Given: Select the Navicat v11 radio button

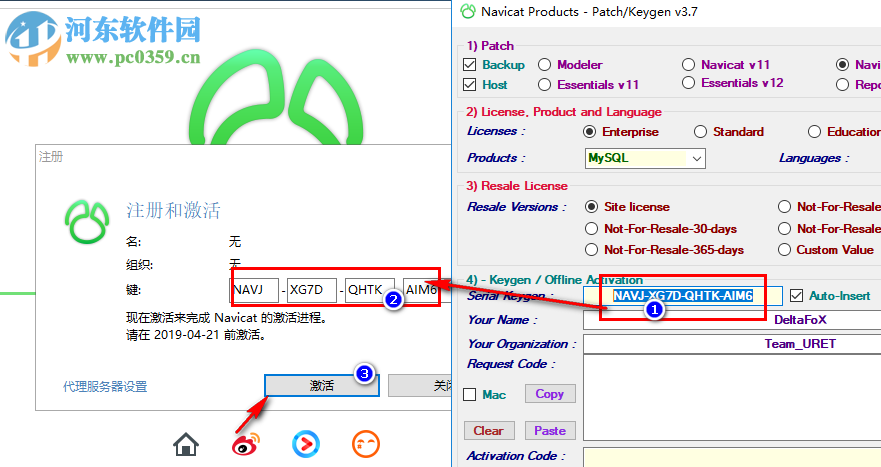Looking at the screenshot, I should (x=688, y=65).
